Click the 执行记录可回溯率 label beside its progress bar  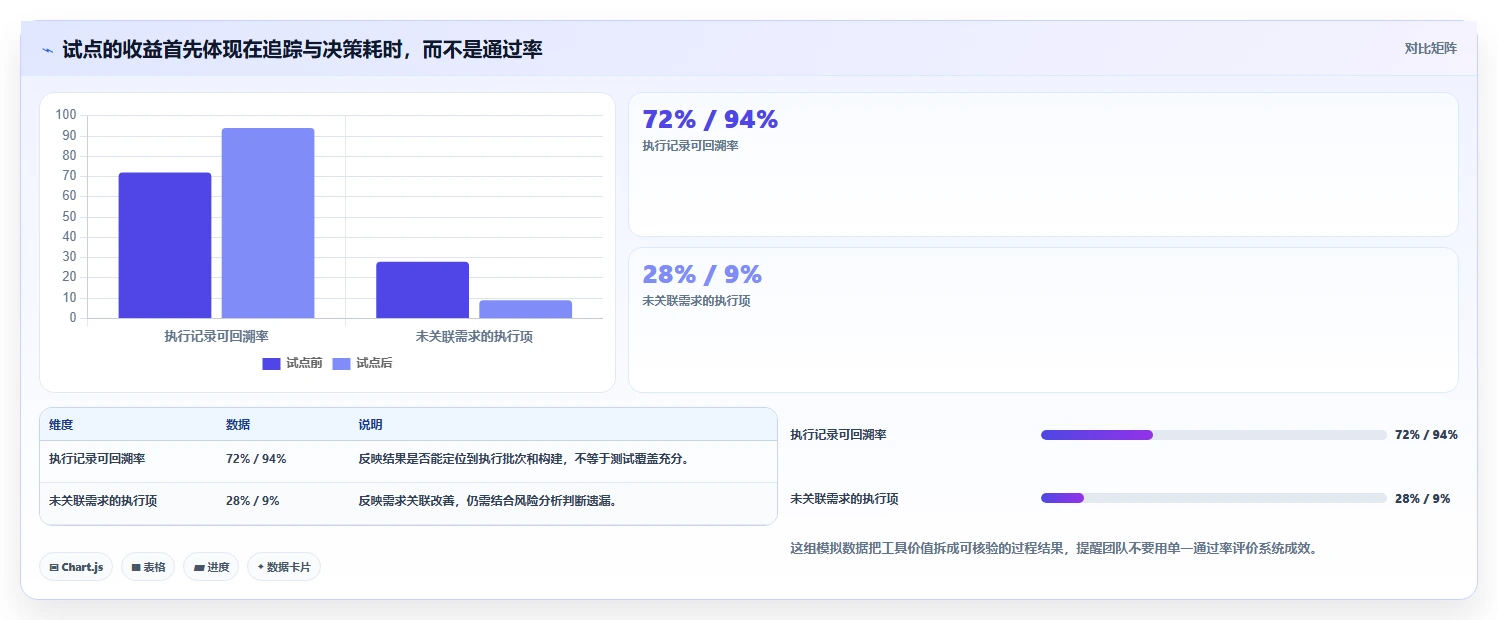tap(838, 435)
